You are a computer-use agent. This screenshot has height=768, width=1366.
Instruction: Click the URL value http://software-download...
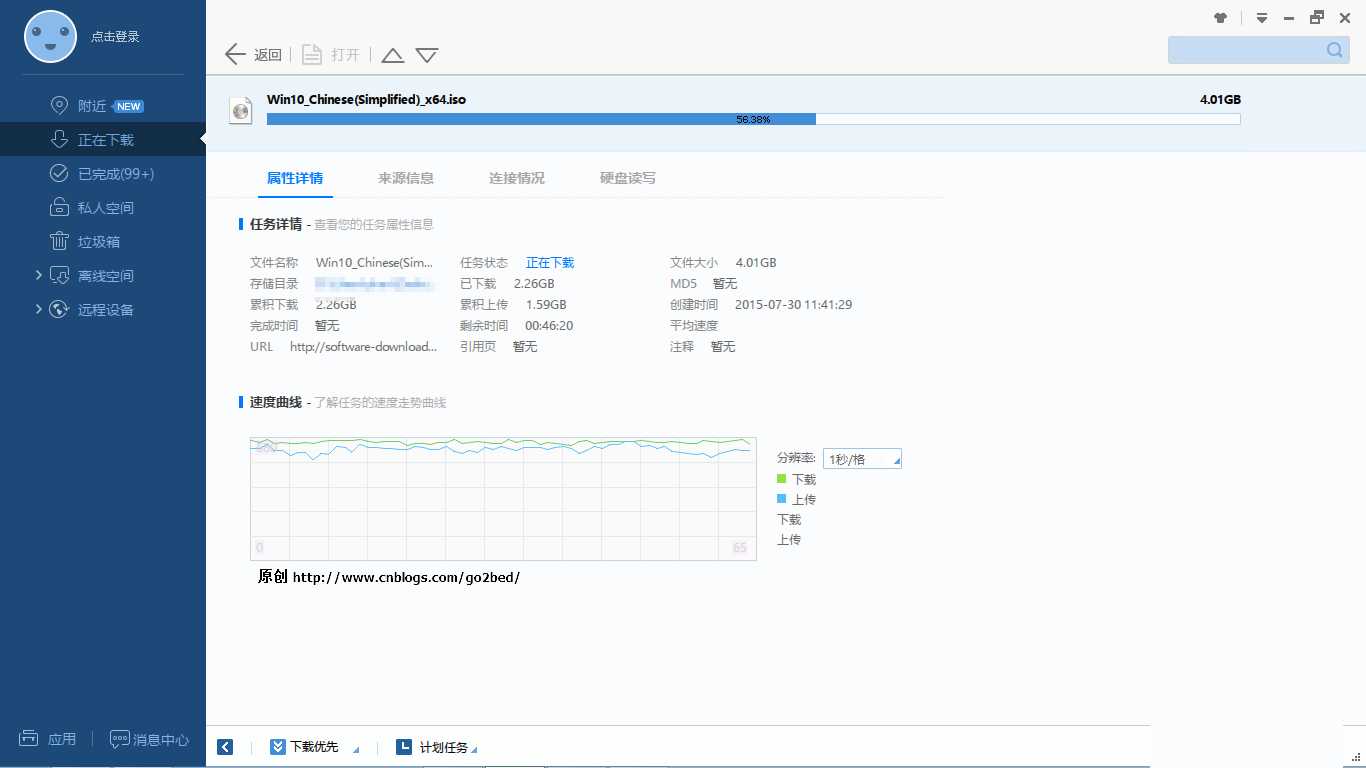tap(364, 347)
